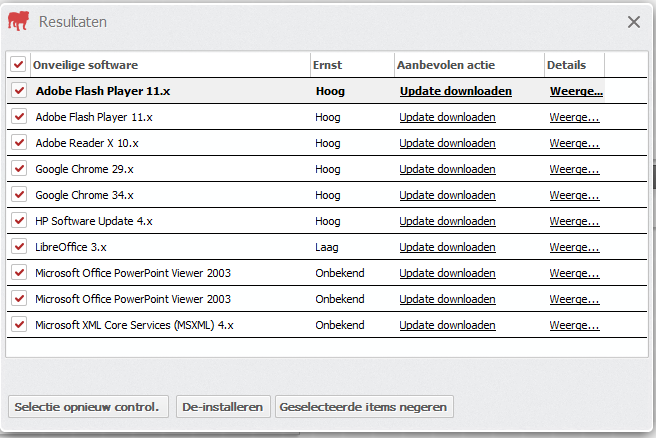
Task: Show details for LibreOffice 3.x
Action: point(574,247)
